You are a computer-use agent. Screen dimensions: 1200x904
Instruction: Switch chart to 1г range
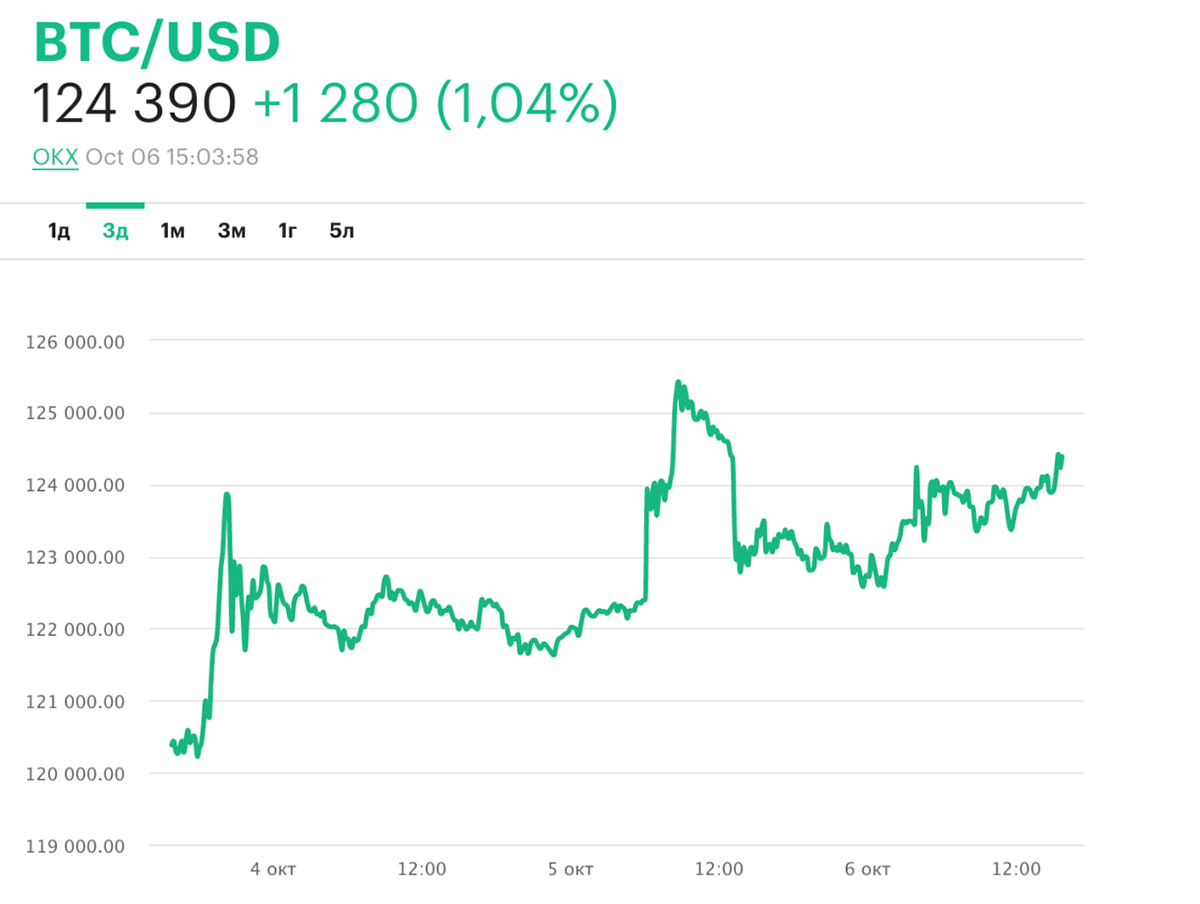(x=288, y=232)
